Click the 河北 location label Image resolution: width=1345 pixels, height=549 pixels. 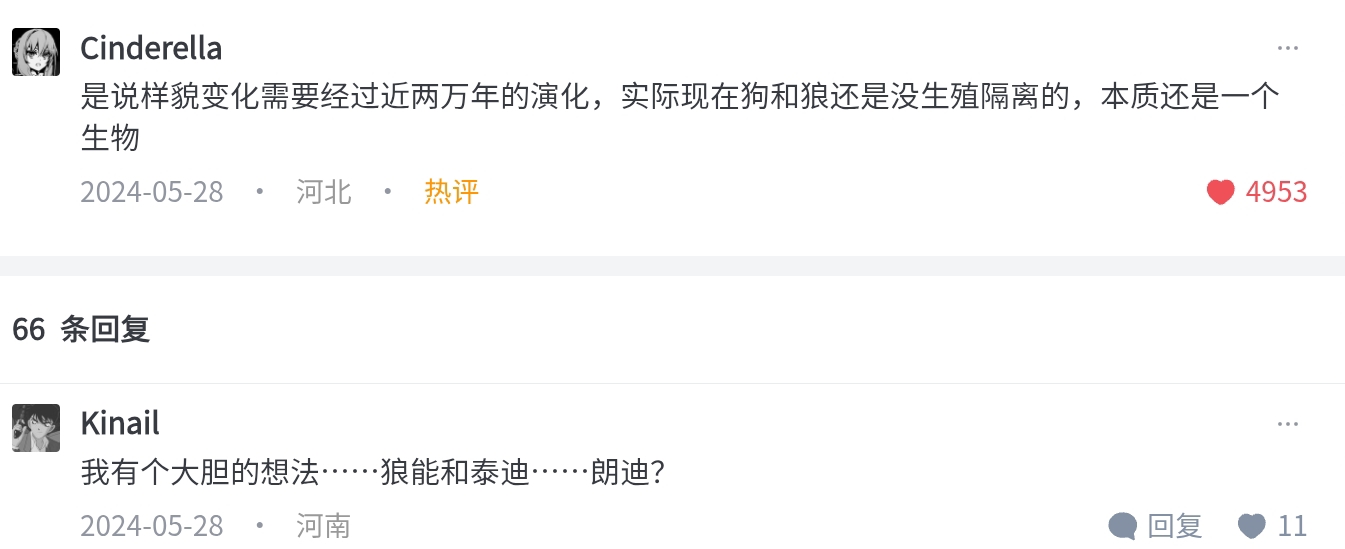(324, 192)
